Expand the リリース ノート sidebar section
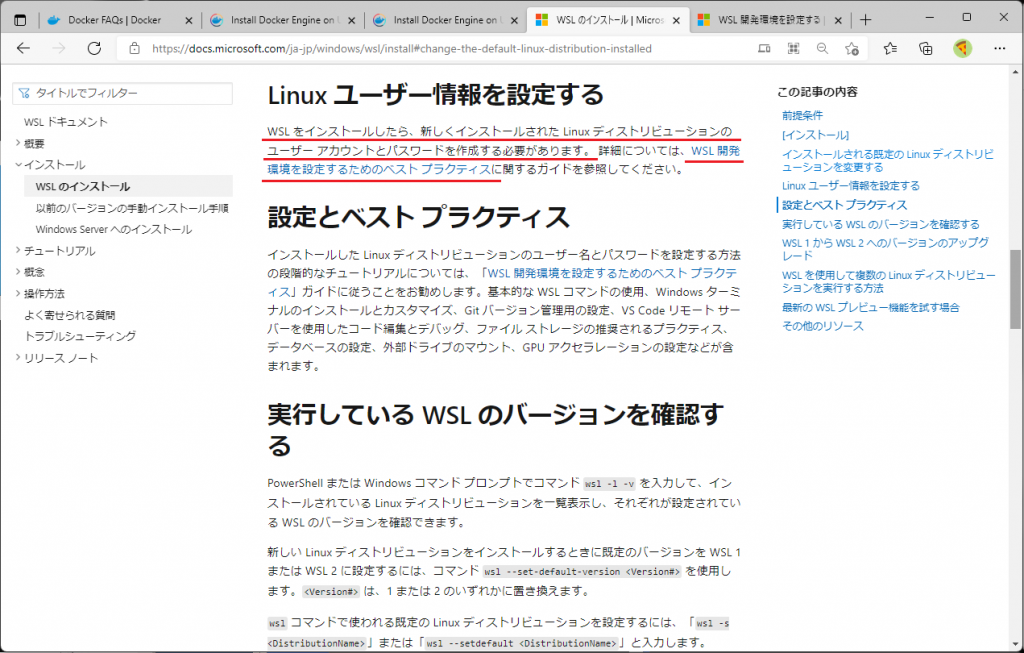1024x653 pixels. 18,358
